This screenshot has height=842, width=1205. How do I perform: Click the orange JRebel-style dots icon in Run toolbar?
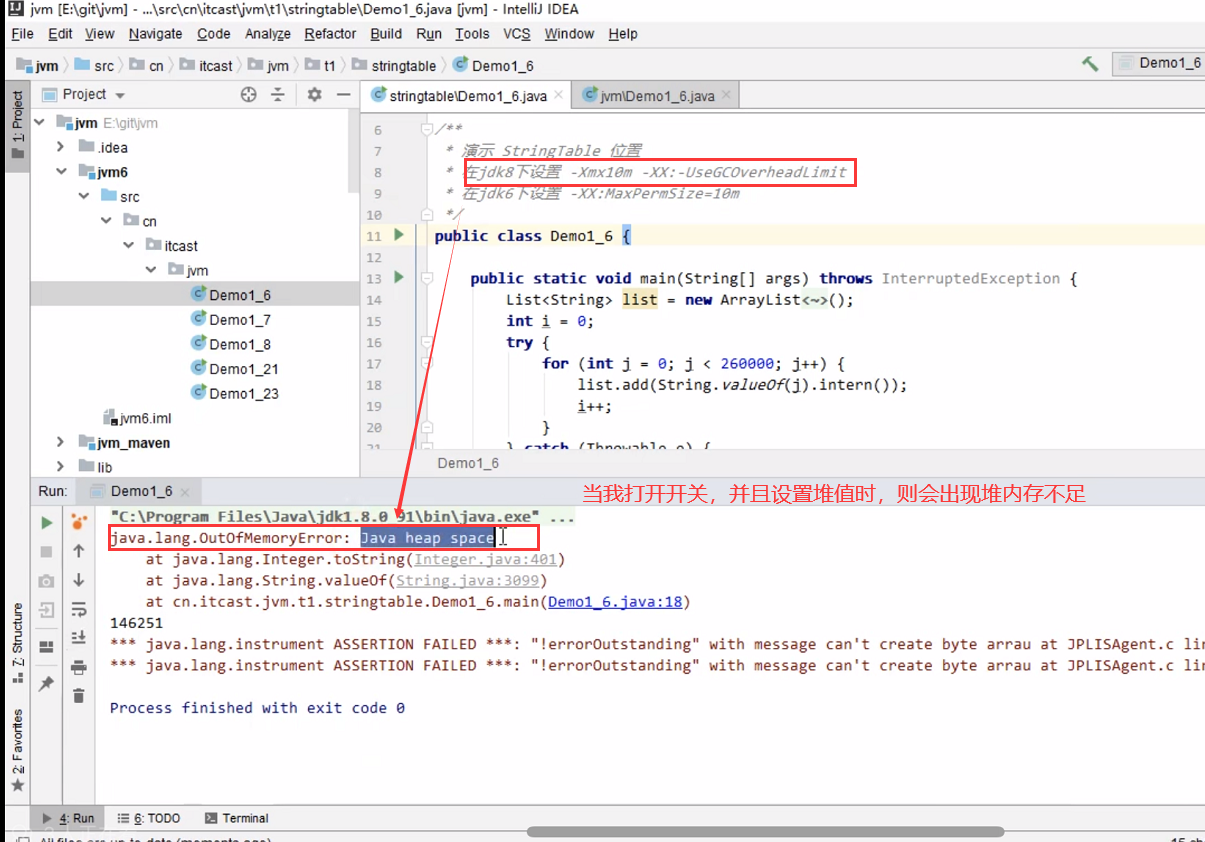point(79,522)
